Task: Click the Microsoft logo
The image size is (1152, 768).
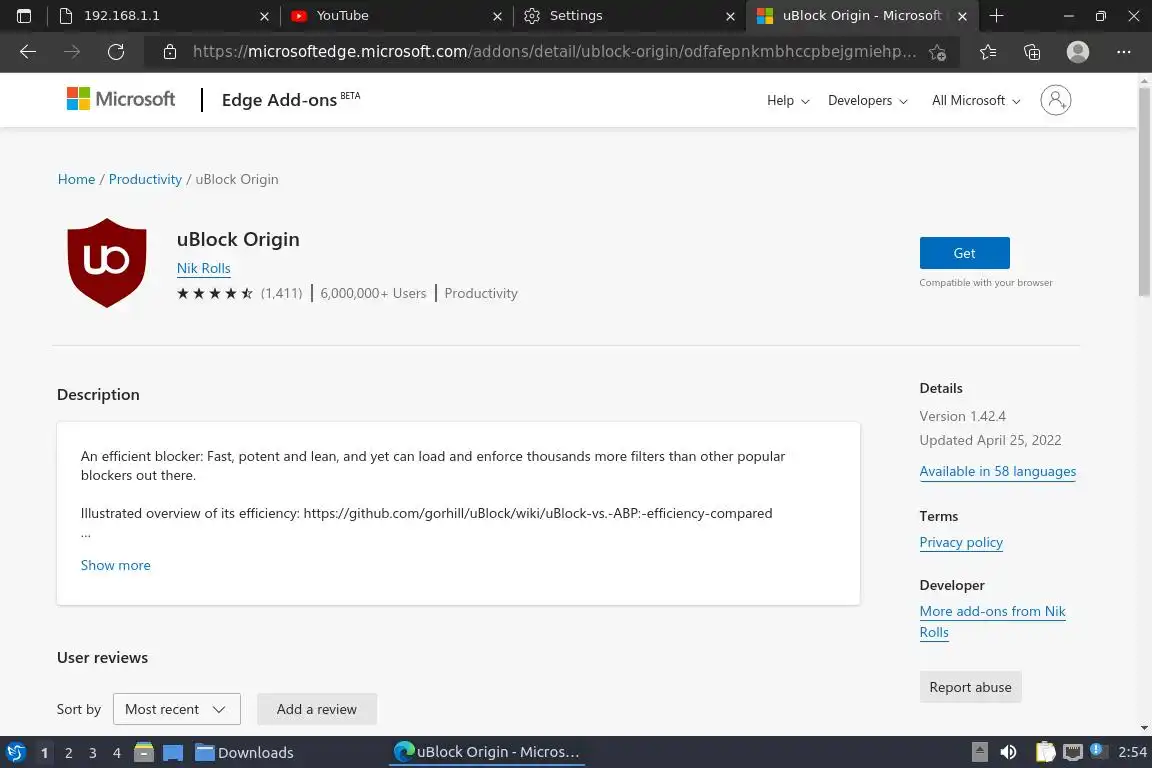Action: (x=120, y=98)
